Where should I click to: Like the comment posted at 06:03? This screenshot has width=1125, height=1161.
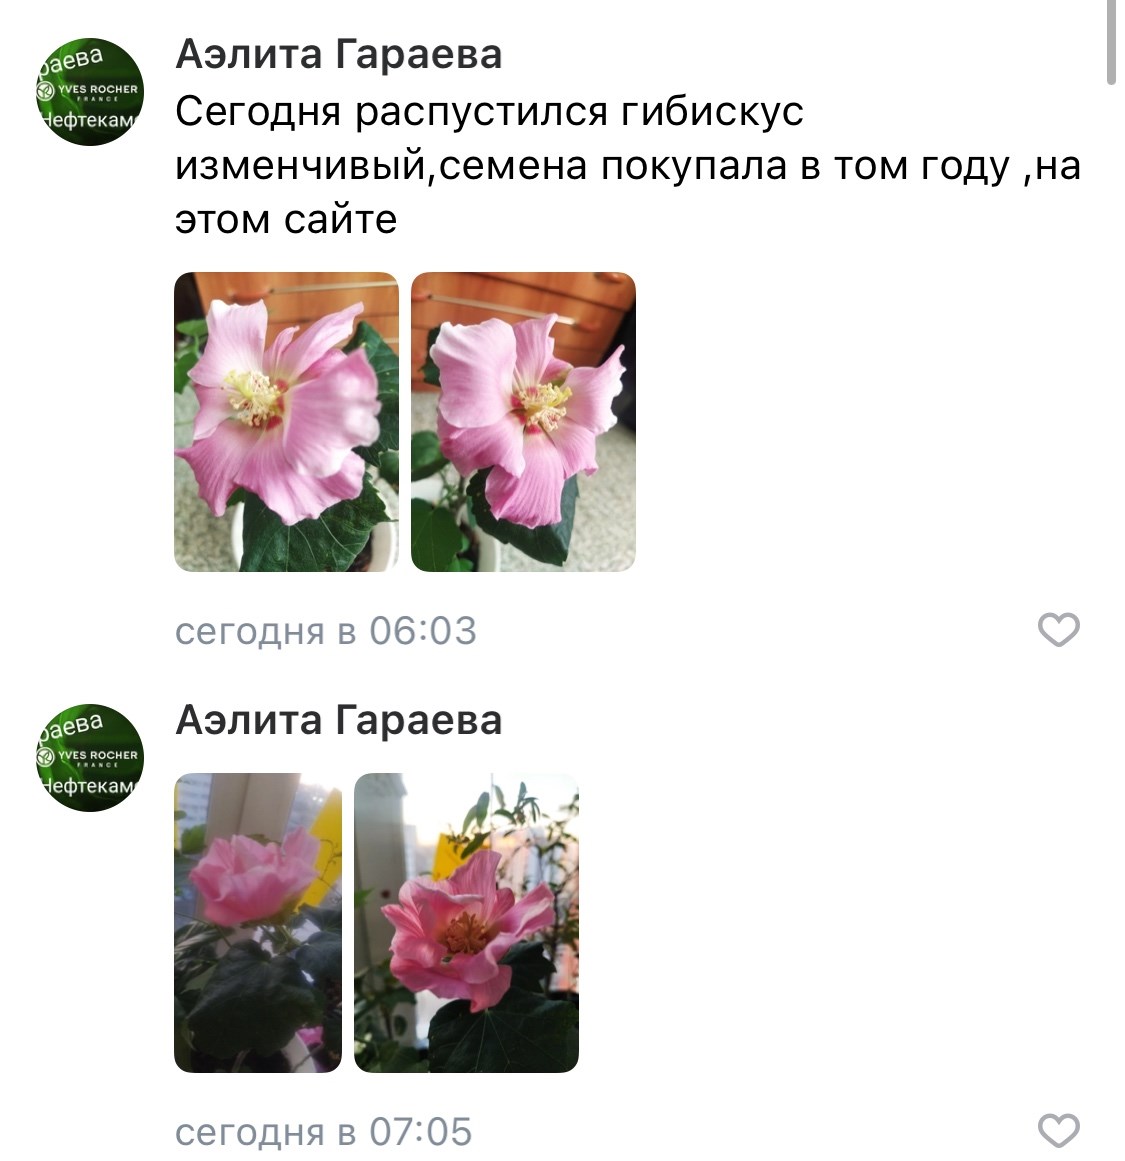pos(1058,630)
